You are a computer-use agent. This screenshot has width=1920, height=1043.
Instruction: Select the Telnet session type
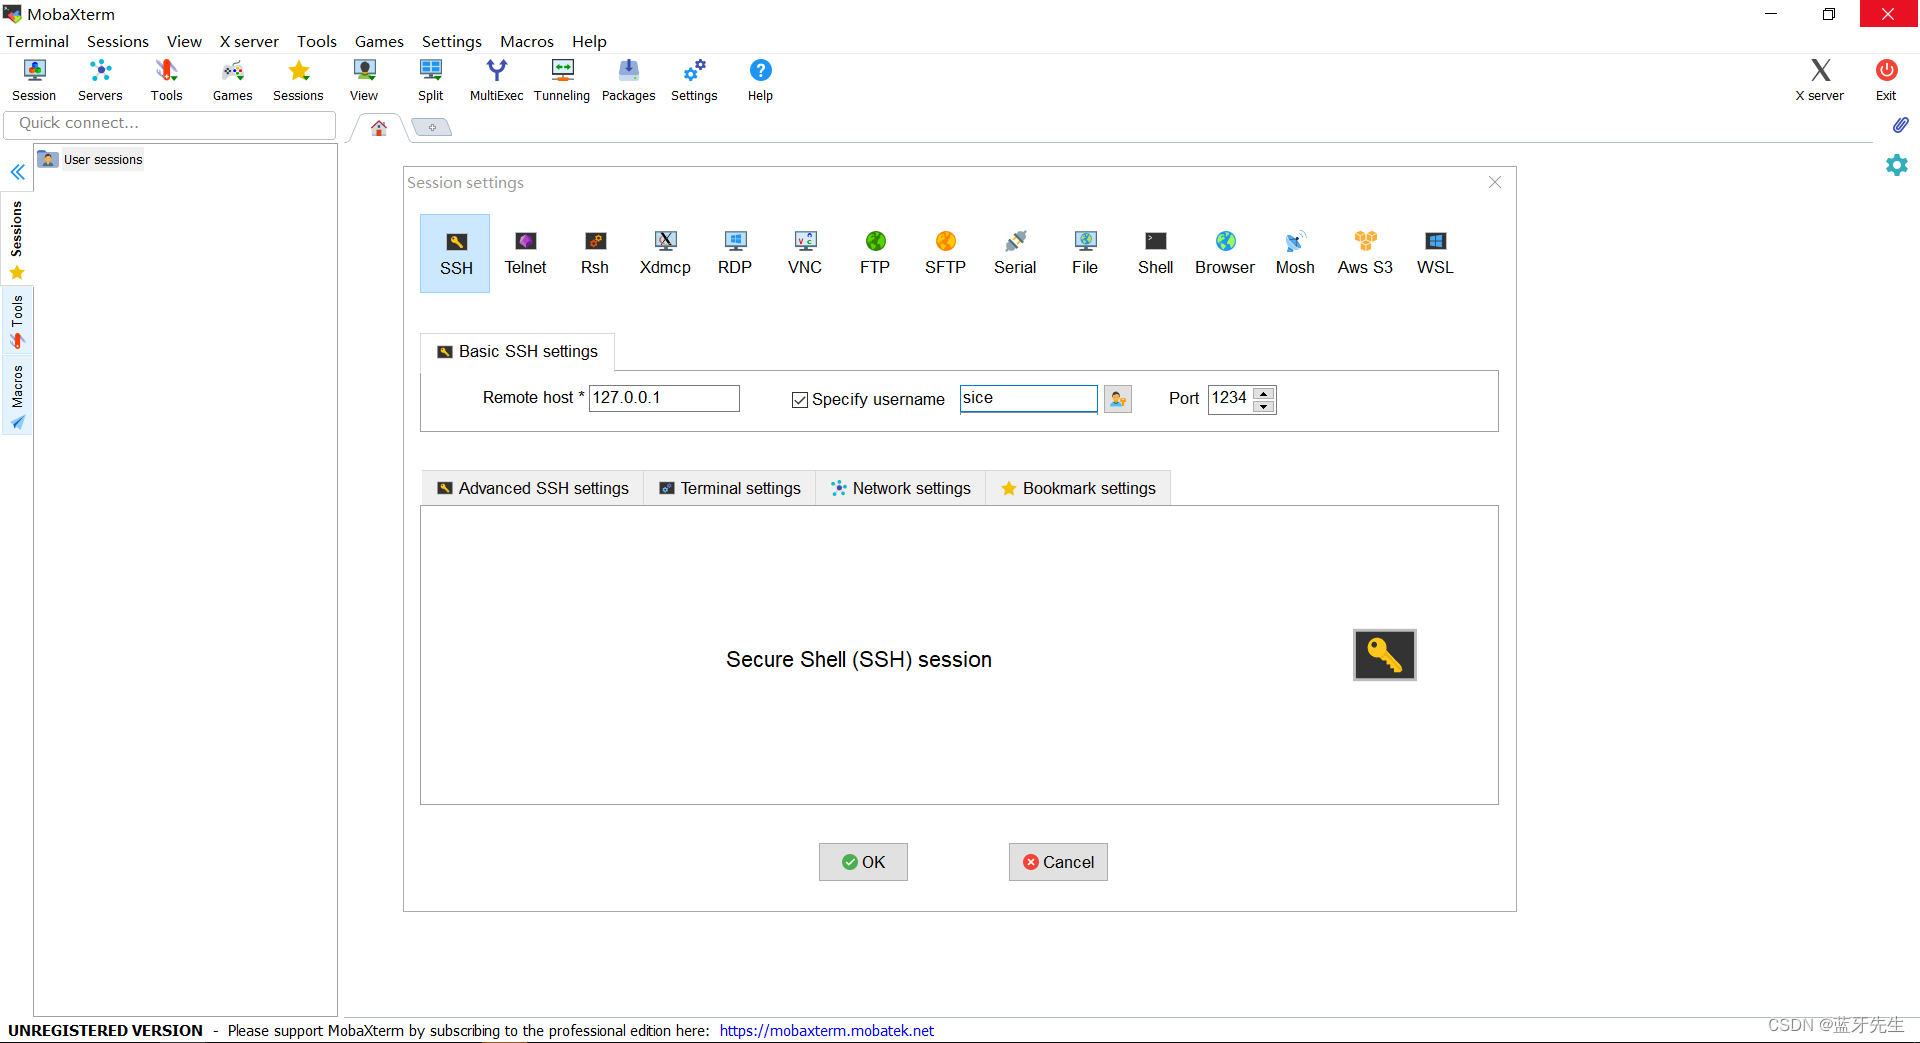point(525,253)
